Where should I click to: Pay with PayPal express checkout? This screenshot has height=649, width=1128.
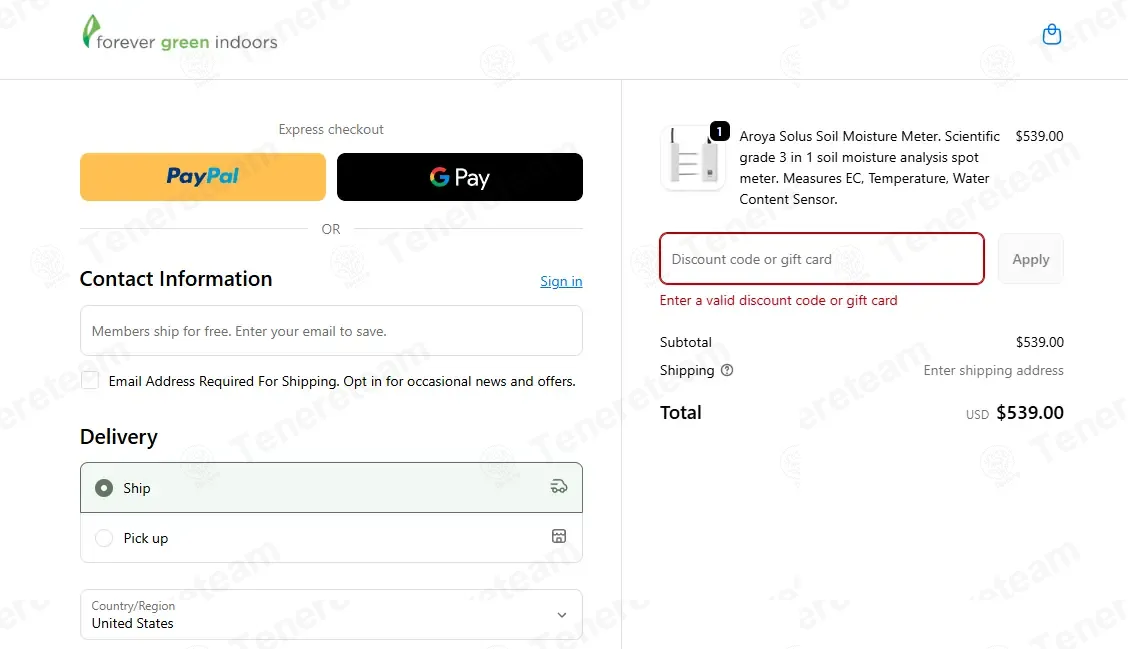point(203,177)
